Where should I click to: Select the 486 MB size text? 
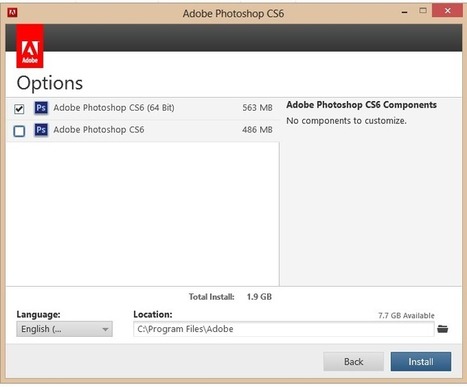click(x=257, y=129)
